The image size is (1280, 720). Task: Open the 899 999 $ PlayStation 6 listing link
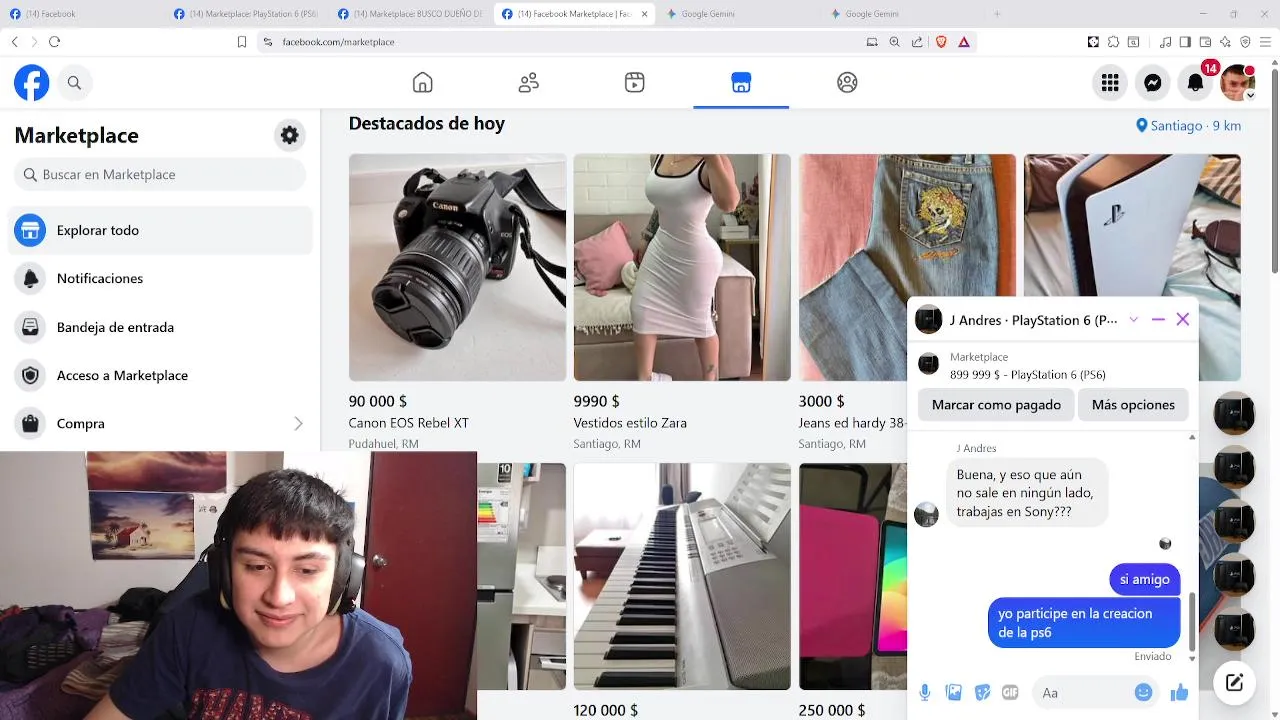(1028, 375)
